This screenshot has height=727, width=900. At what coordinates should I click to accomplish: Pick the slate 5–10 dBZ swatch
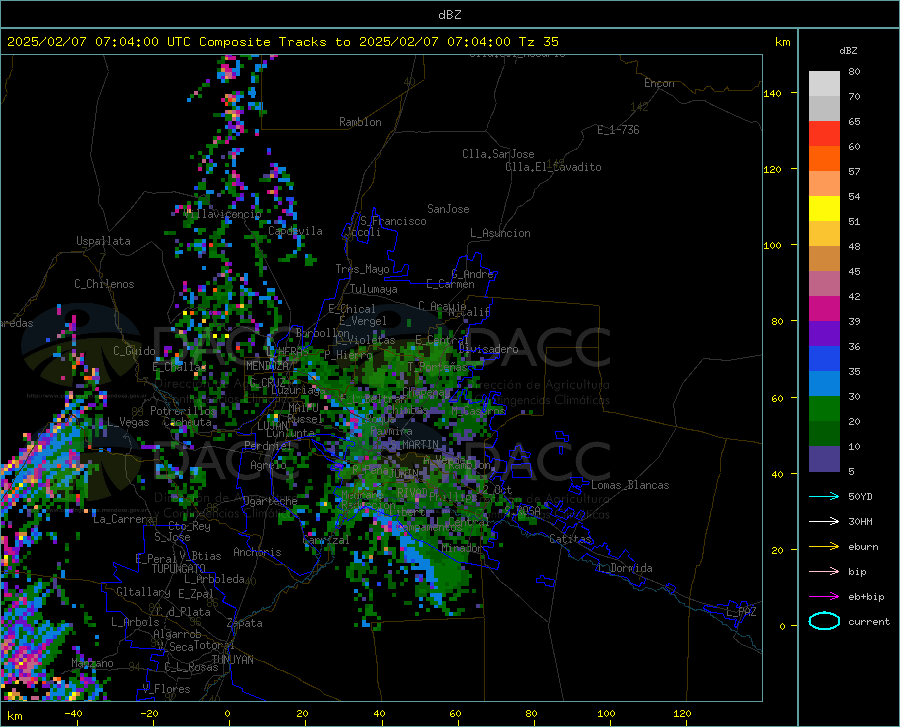824,459
